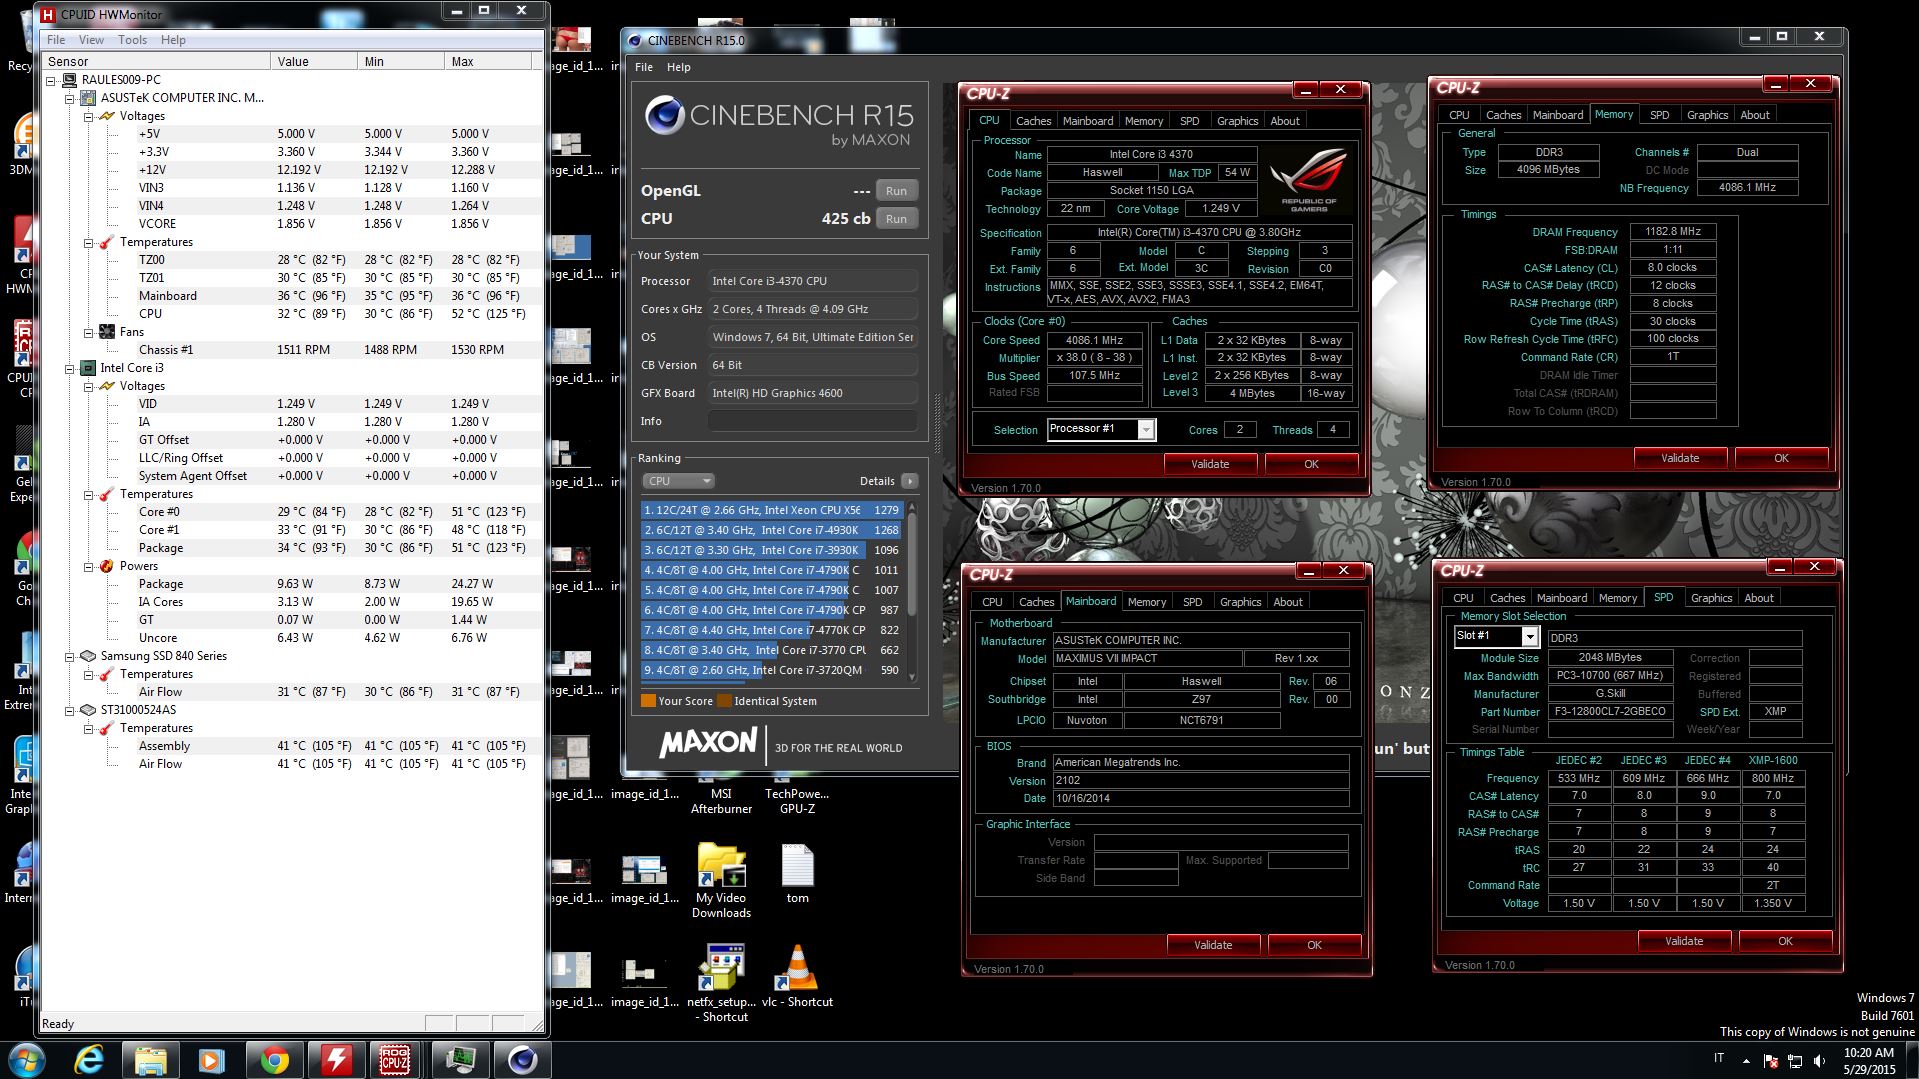Open TechPowerUp GPU-Z desktop shortcut
This screenshot has width=1919, height=1079.
[797, 800]
